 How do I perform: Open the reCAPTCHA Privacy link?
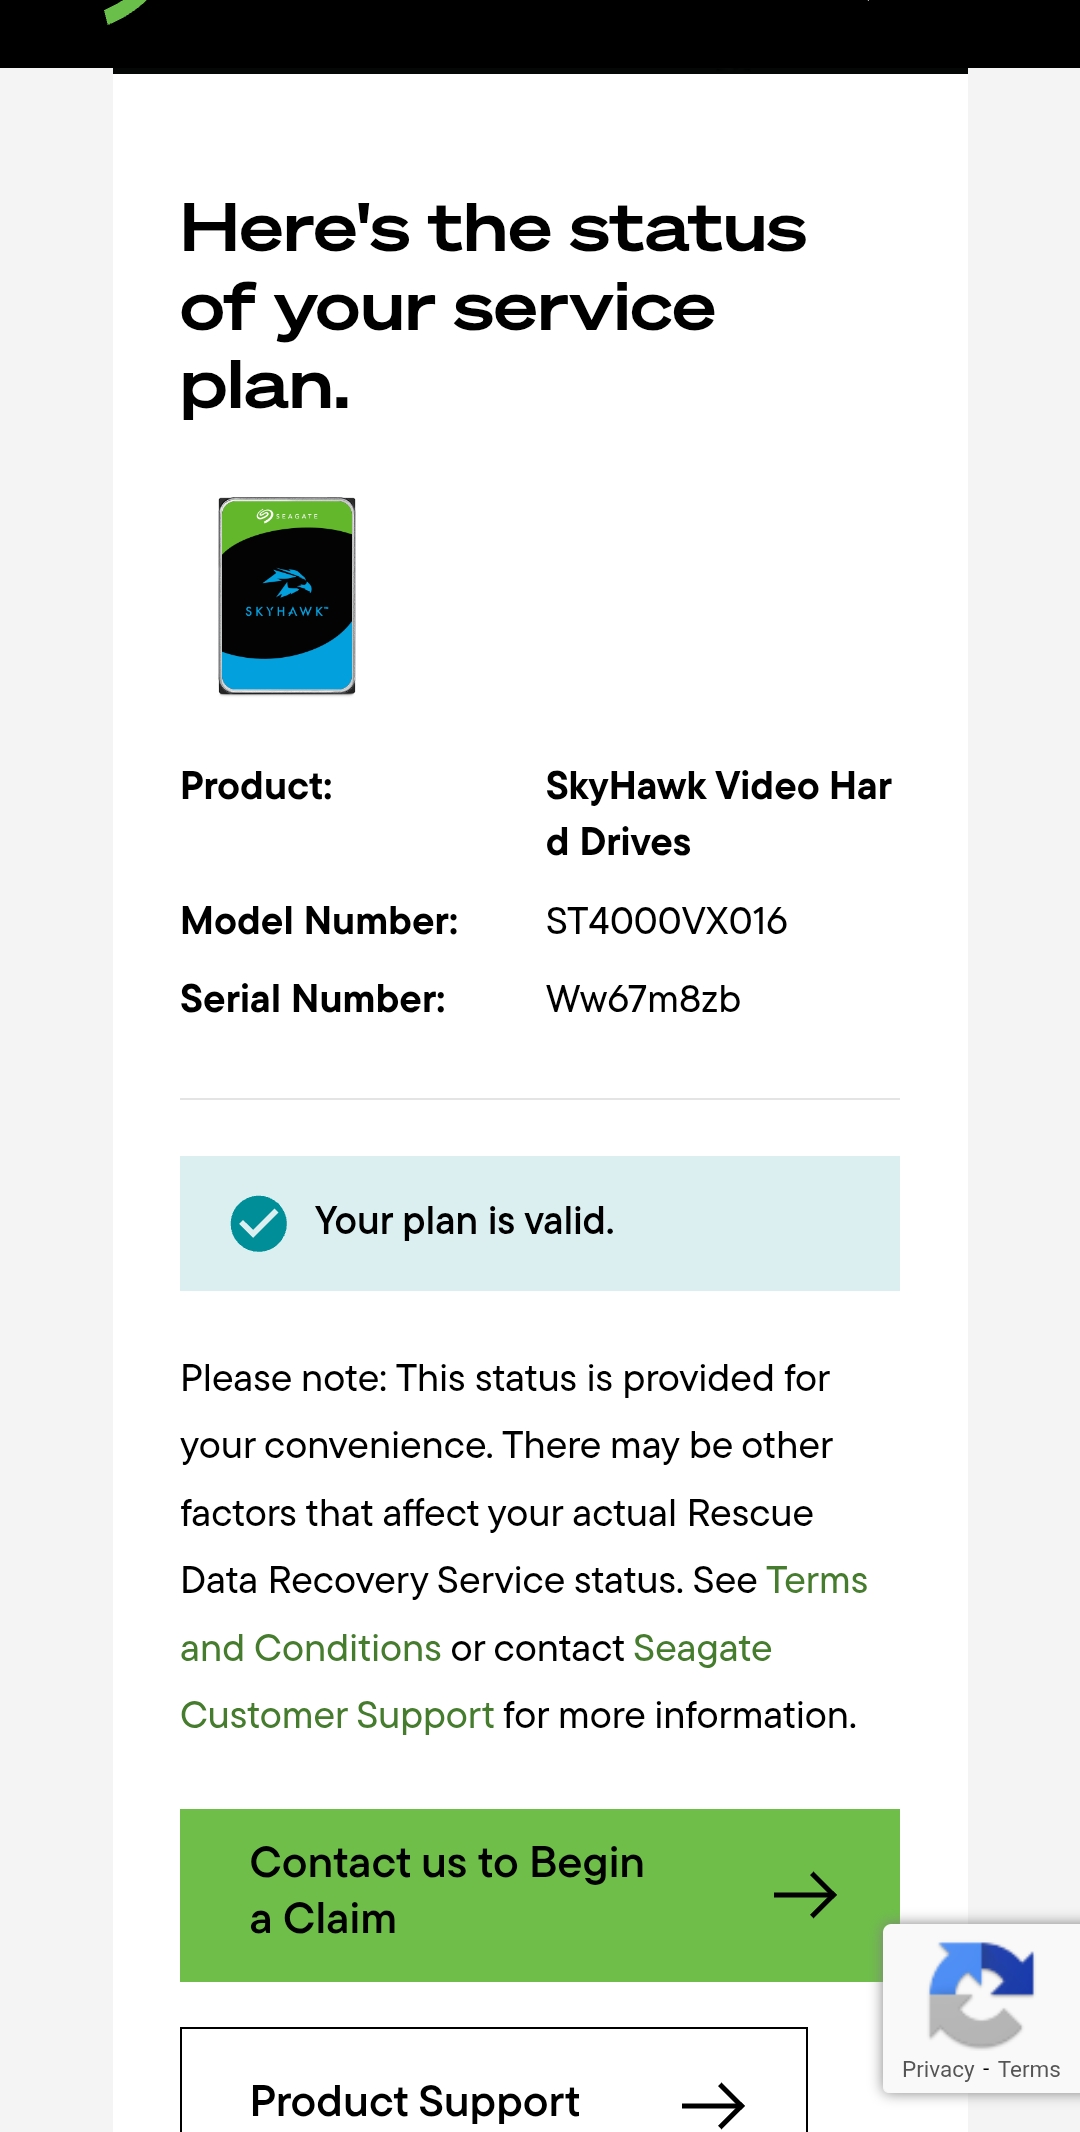[x=937, y=2069]
